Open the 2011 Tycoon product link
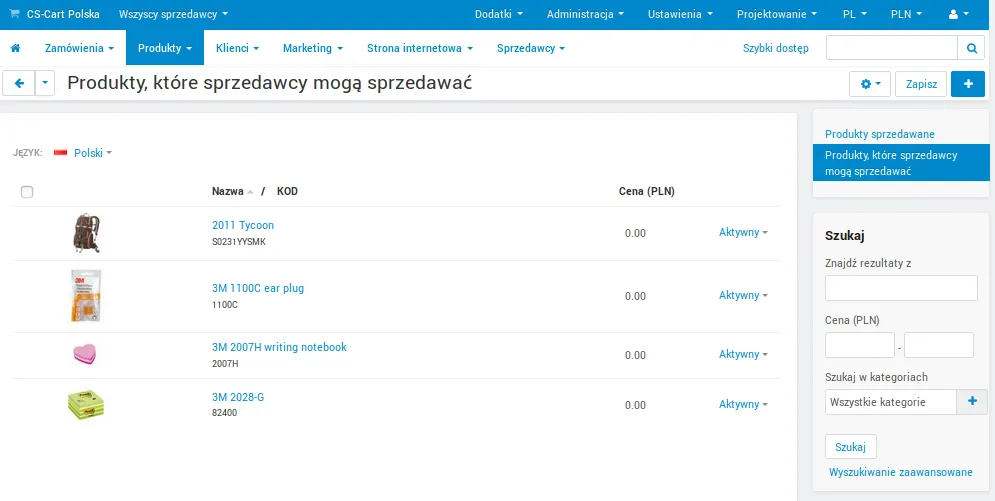The image size is (995, 501). pos(243,225)
